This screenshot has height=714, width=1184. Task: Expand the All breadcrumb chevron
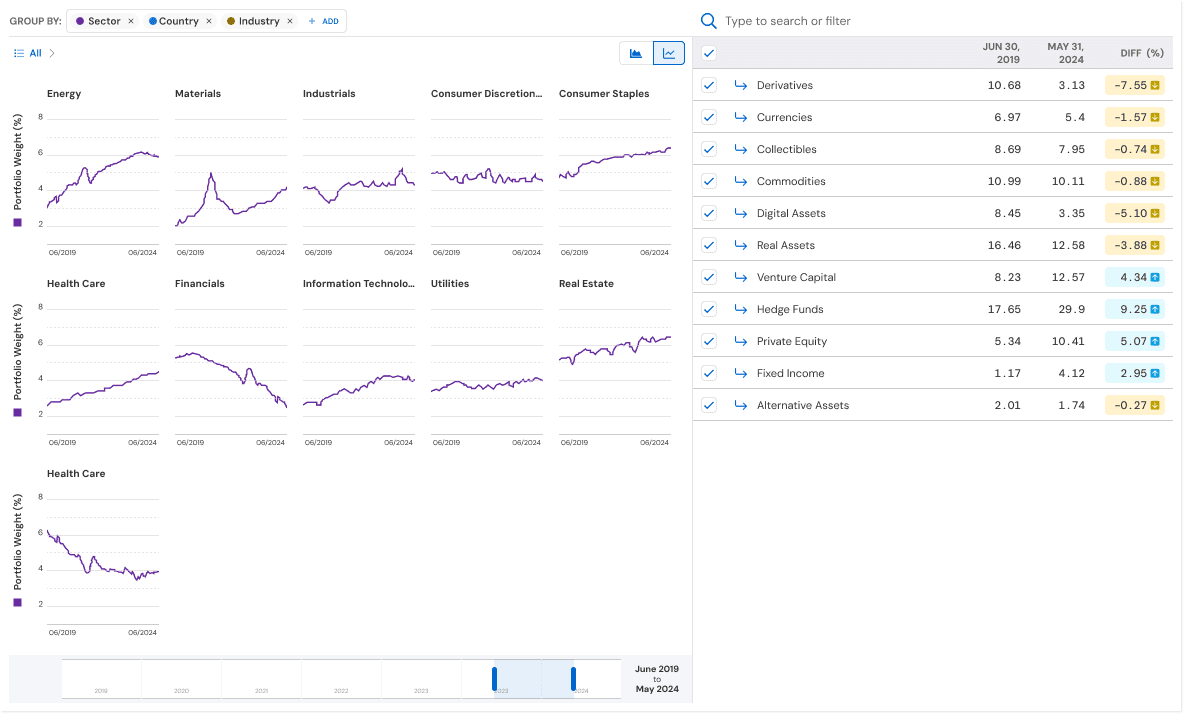(52, 53)
